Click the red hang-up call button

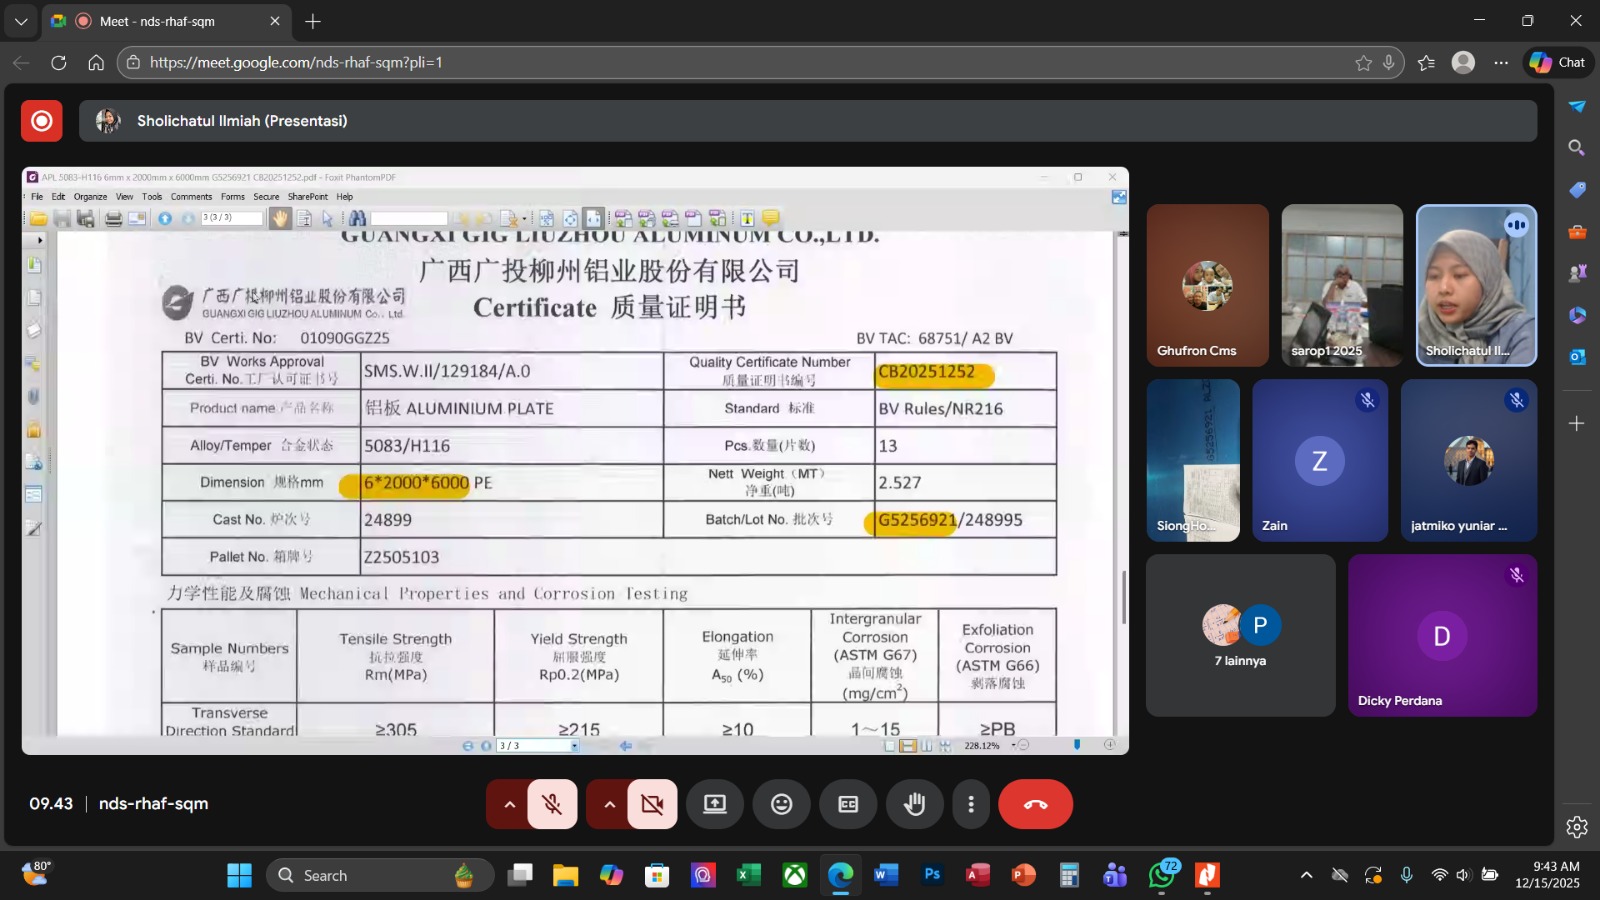coord(1035,804)
